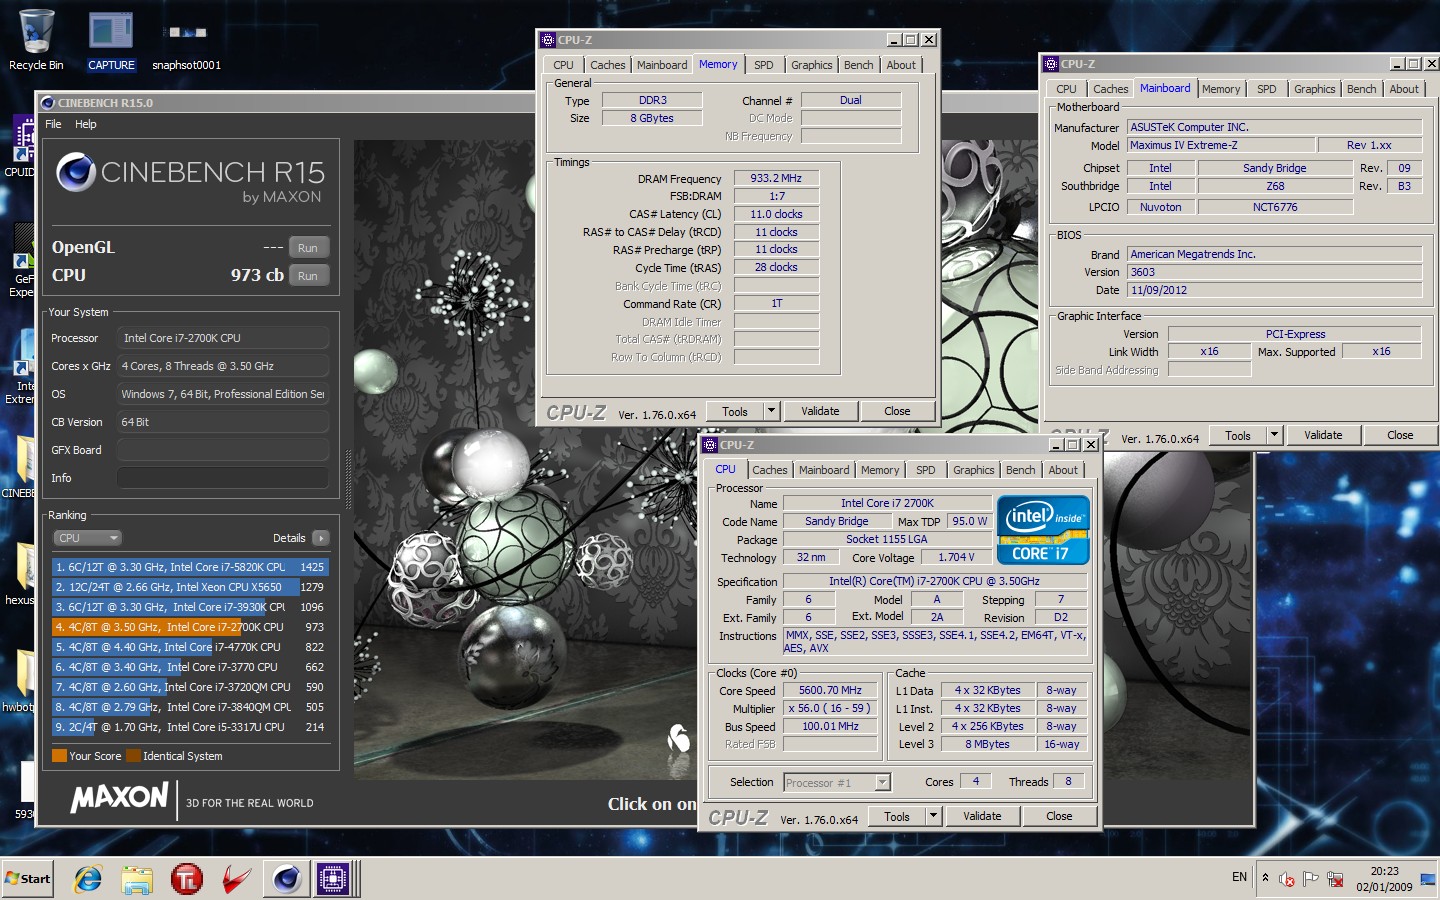Viewport: 1440px width, 900px height.
Task: Open the Recycle Bin desktop icon
Action: click(36, 40)
